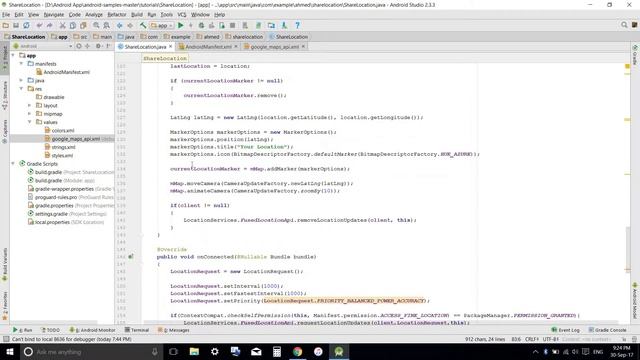Viewport: 640px width, 360px height.
Task: Collapse the values folder
Action: [29, 122]
